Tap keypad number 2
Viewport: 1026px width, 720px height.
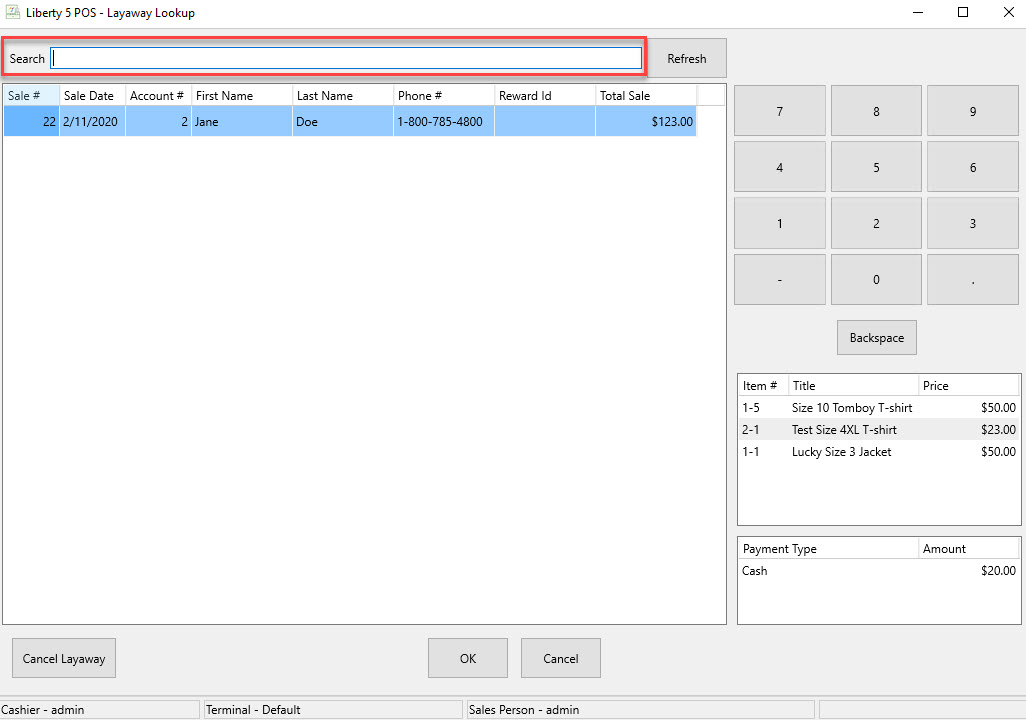click(876, 224)
